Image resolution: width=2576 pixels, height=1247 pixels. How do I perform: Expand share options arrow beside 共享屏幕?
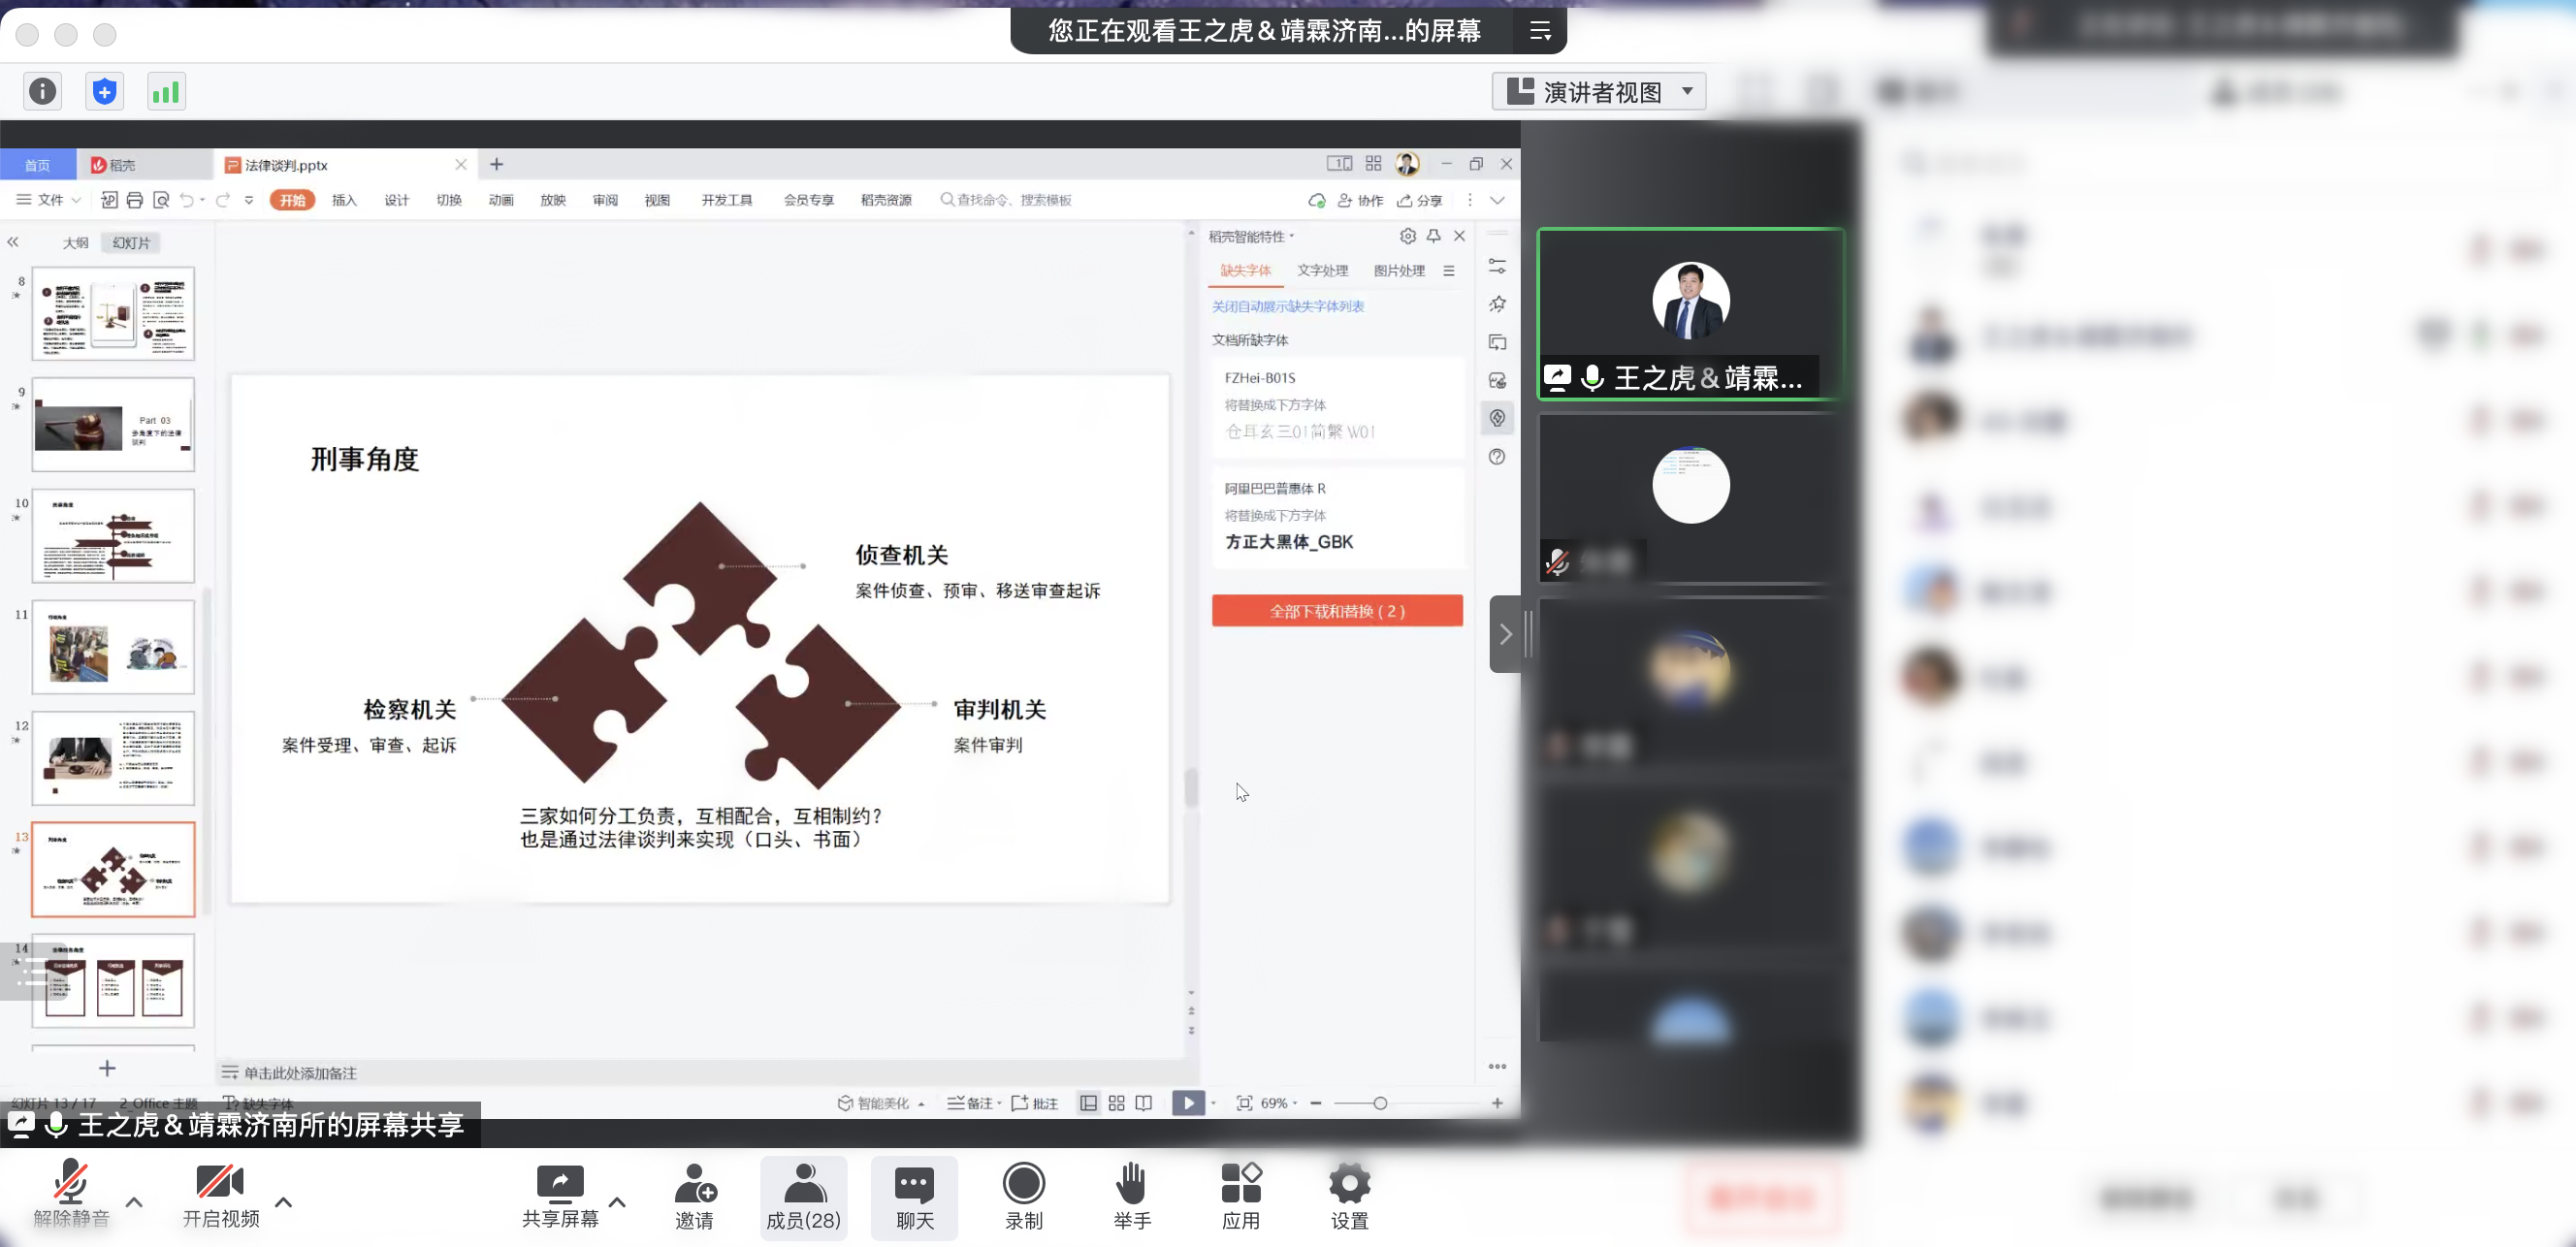click(x=618, y=1202)
